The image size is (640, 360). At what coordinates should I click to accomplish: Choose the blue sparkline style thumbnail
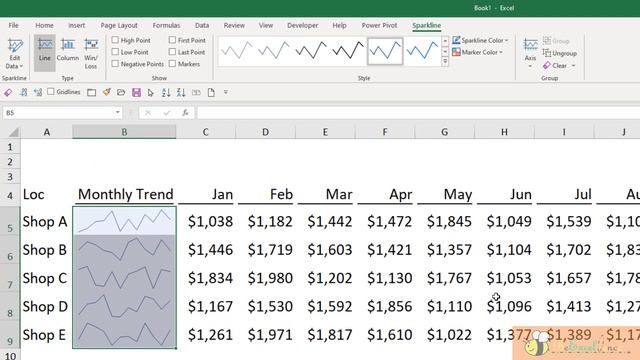point(422,51)
